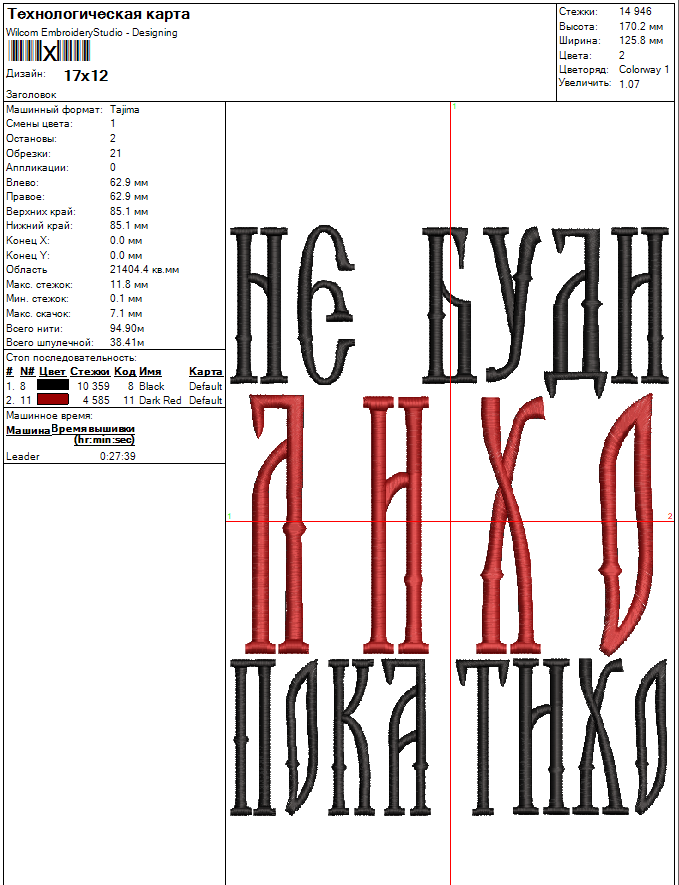Viewport: 679px width, 885px height.
Task: Click the 'Colorway 1' value
Action: (x=644, y=70)
